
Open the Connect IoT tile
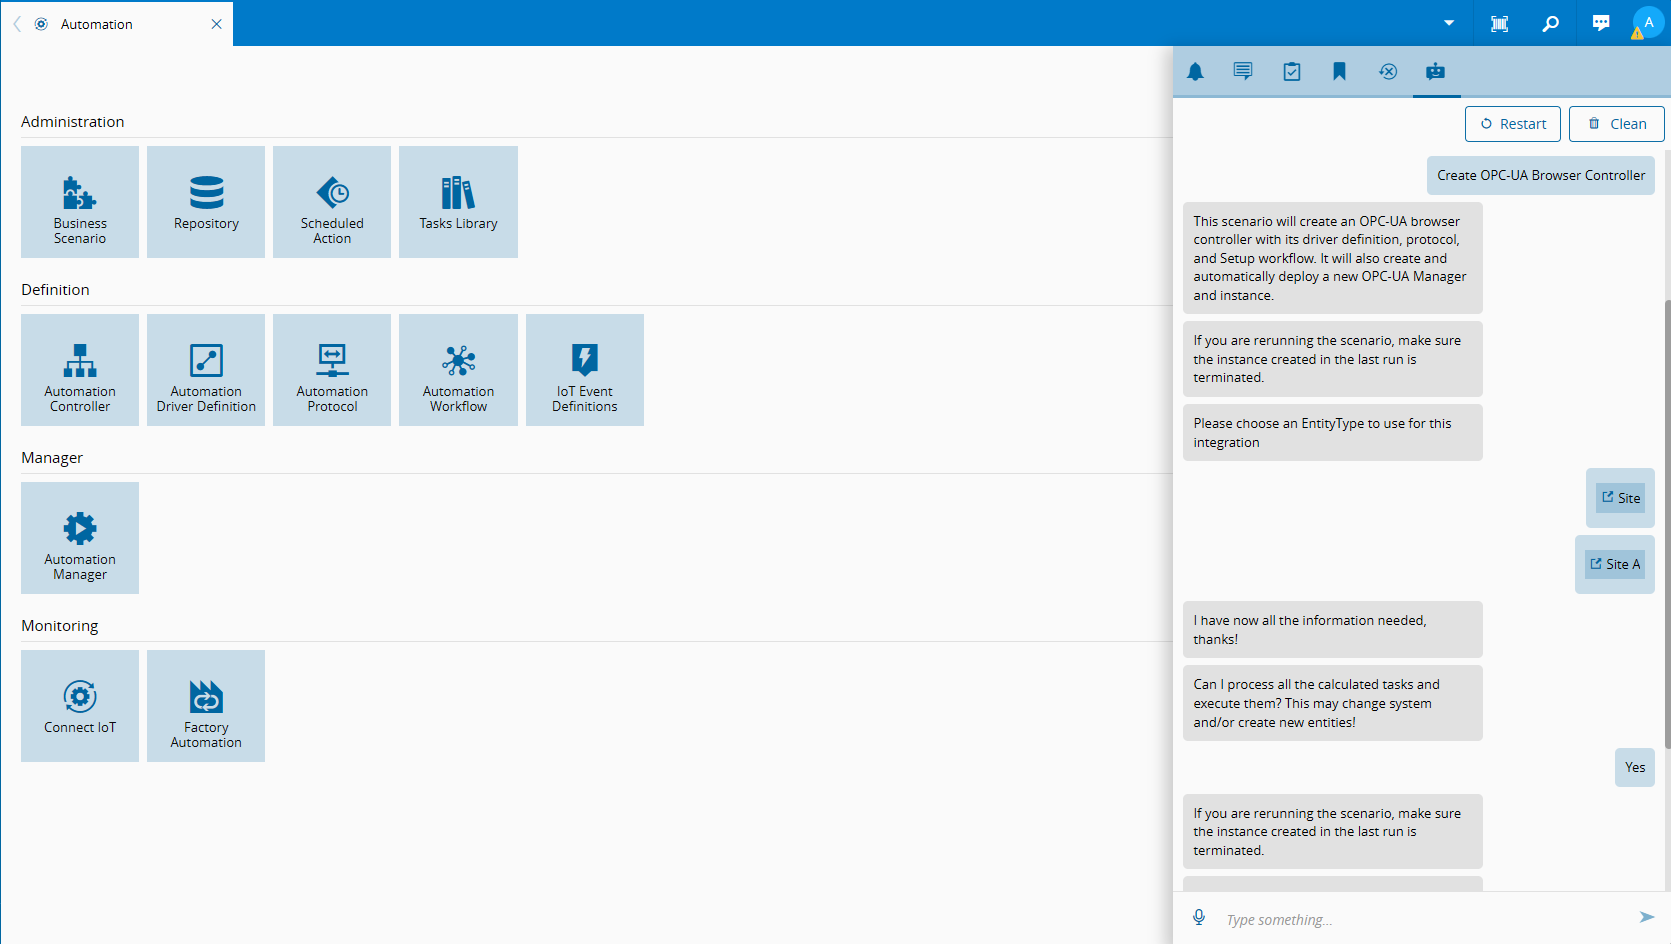coord(80,706)
